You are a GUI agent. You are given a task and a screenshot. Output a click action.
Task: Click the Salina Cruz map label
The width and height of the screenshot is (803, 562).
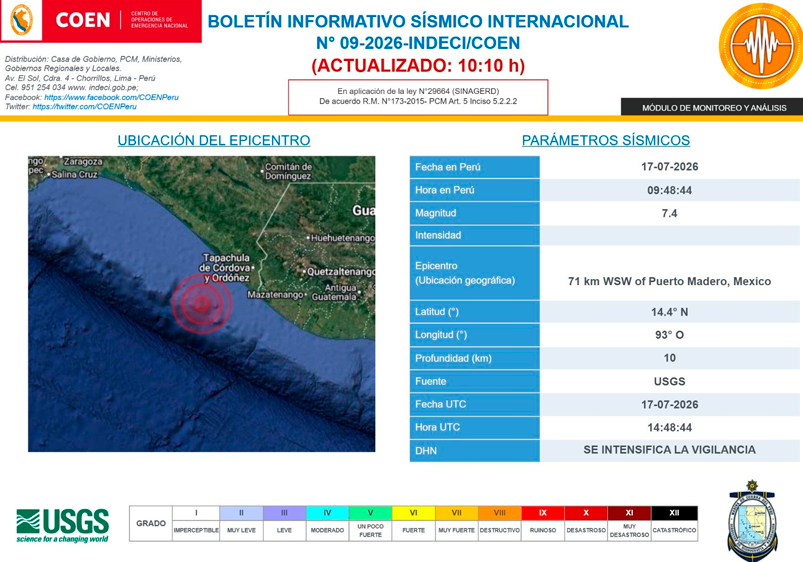74,174
